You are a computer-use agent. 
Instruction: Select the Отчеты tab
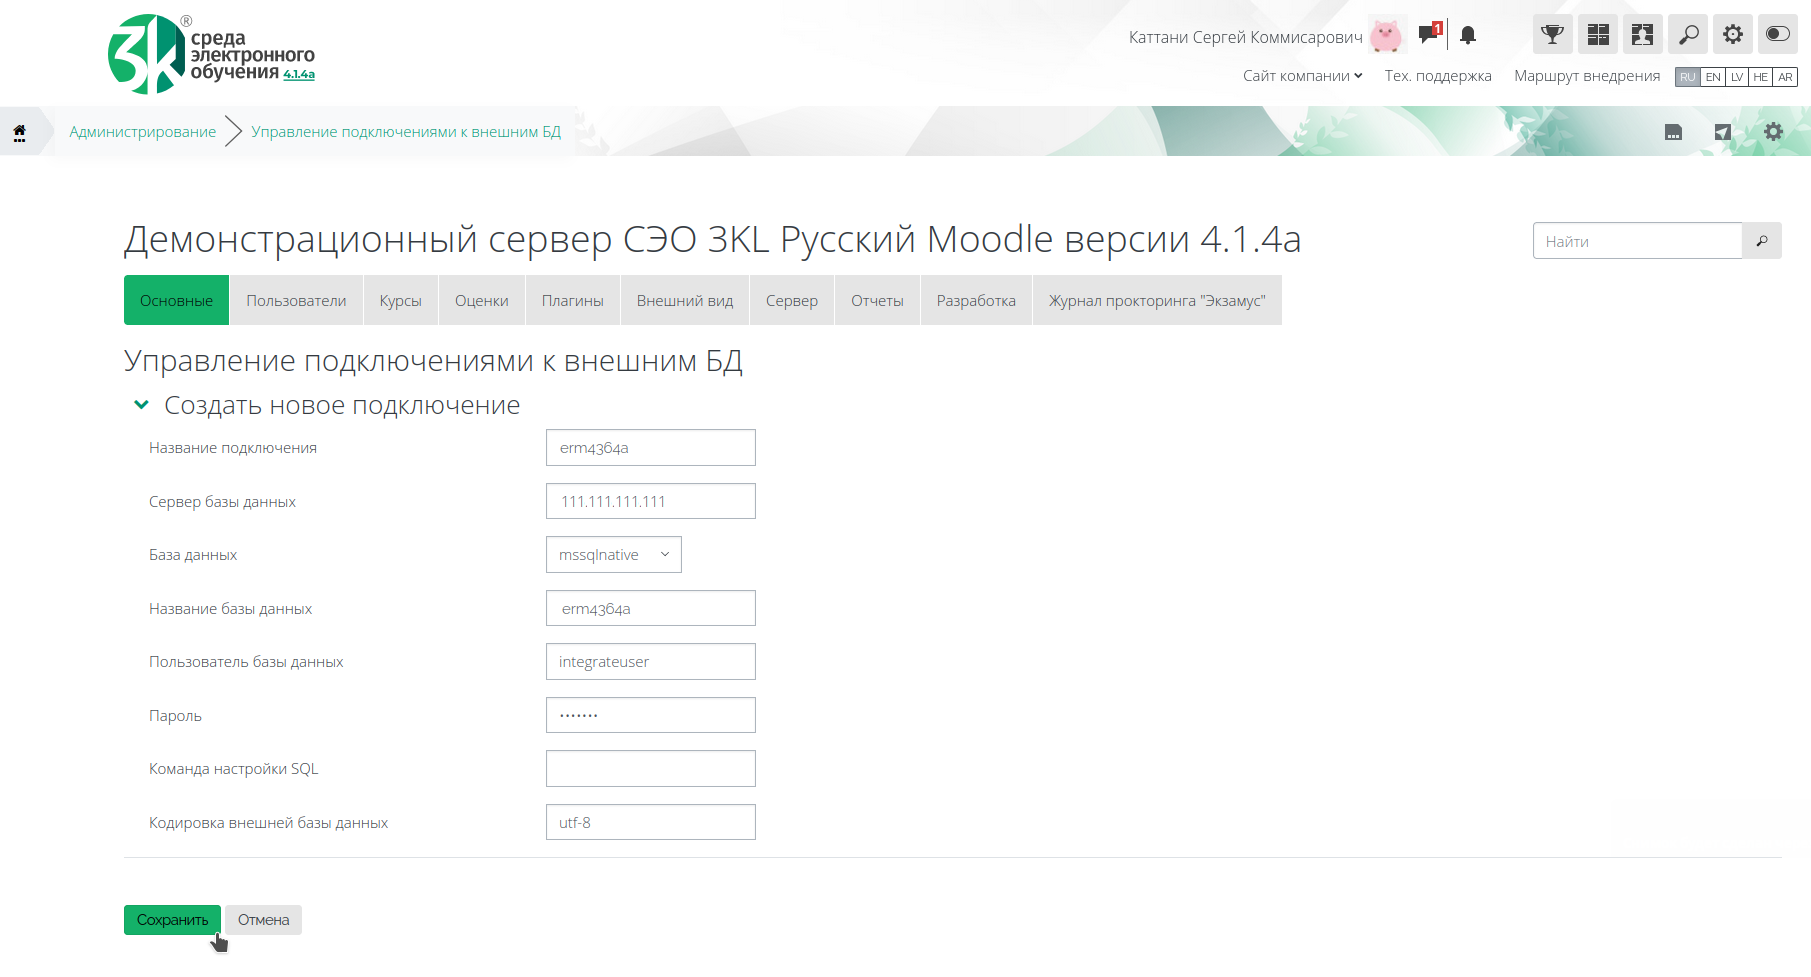coord(877,300)
